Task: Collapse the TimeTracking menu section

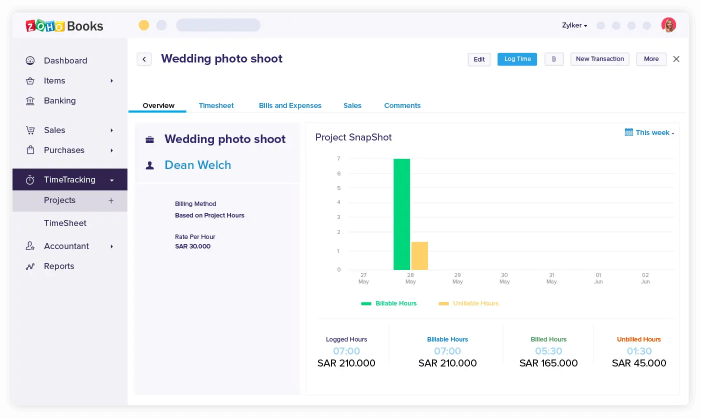Action: (111, 180)
